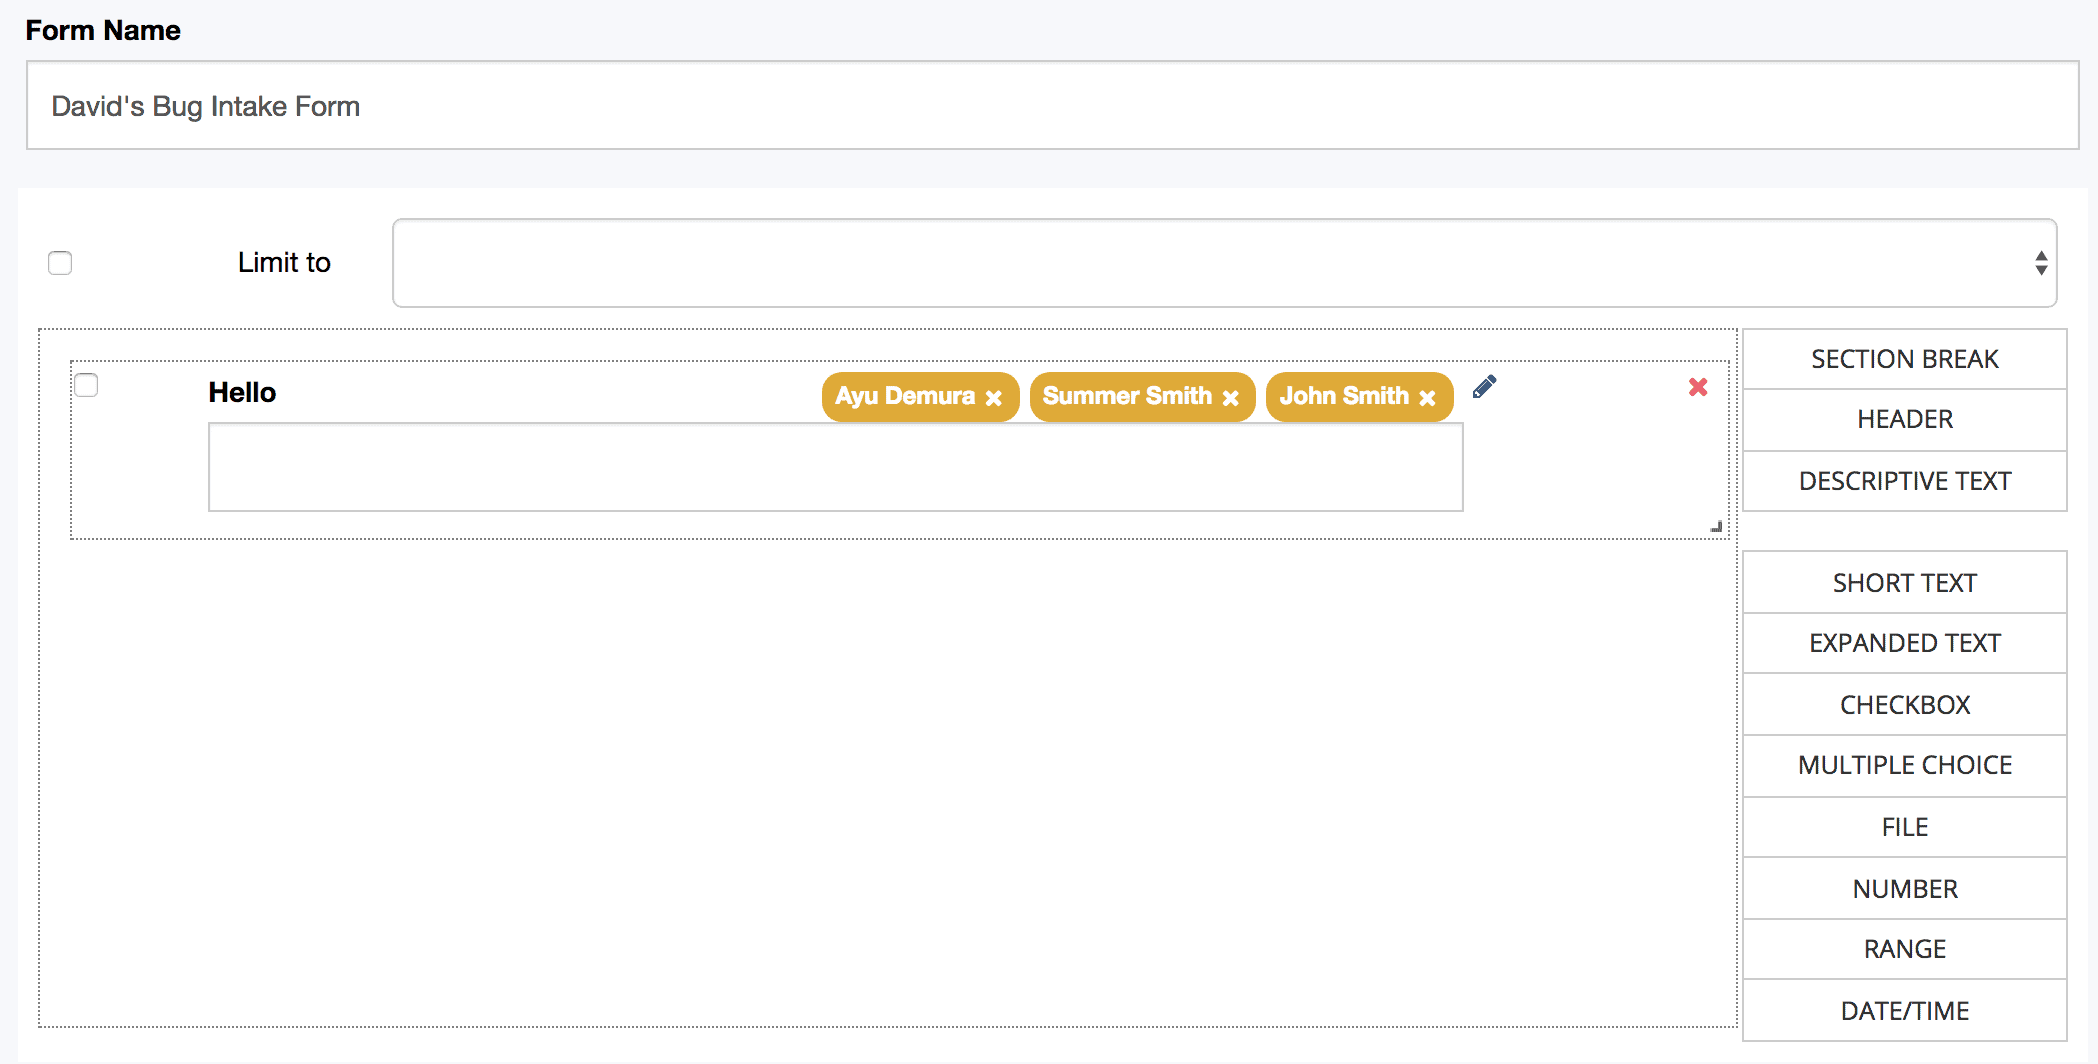
Task: Add a FILE upload field
Action: pos(1904,827)
